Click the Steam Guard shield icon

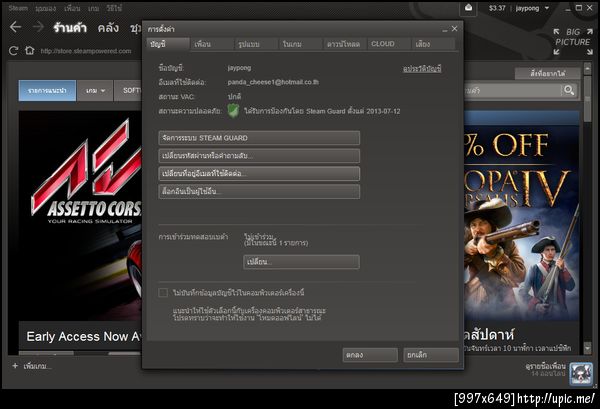pyautogui.click(x=233, y=111)
